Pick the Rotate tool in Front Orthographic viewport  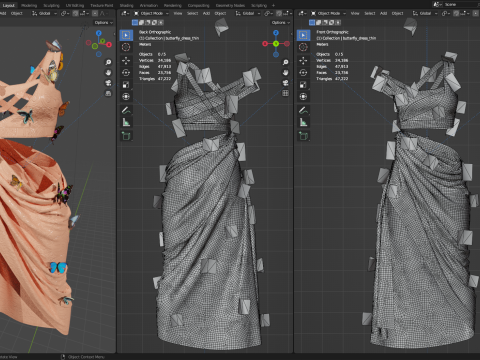click(303, 72)
